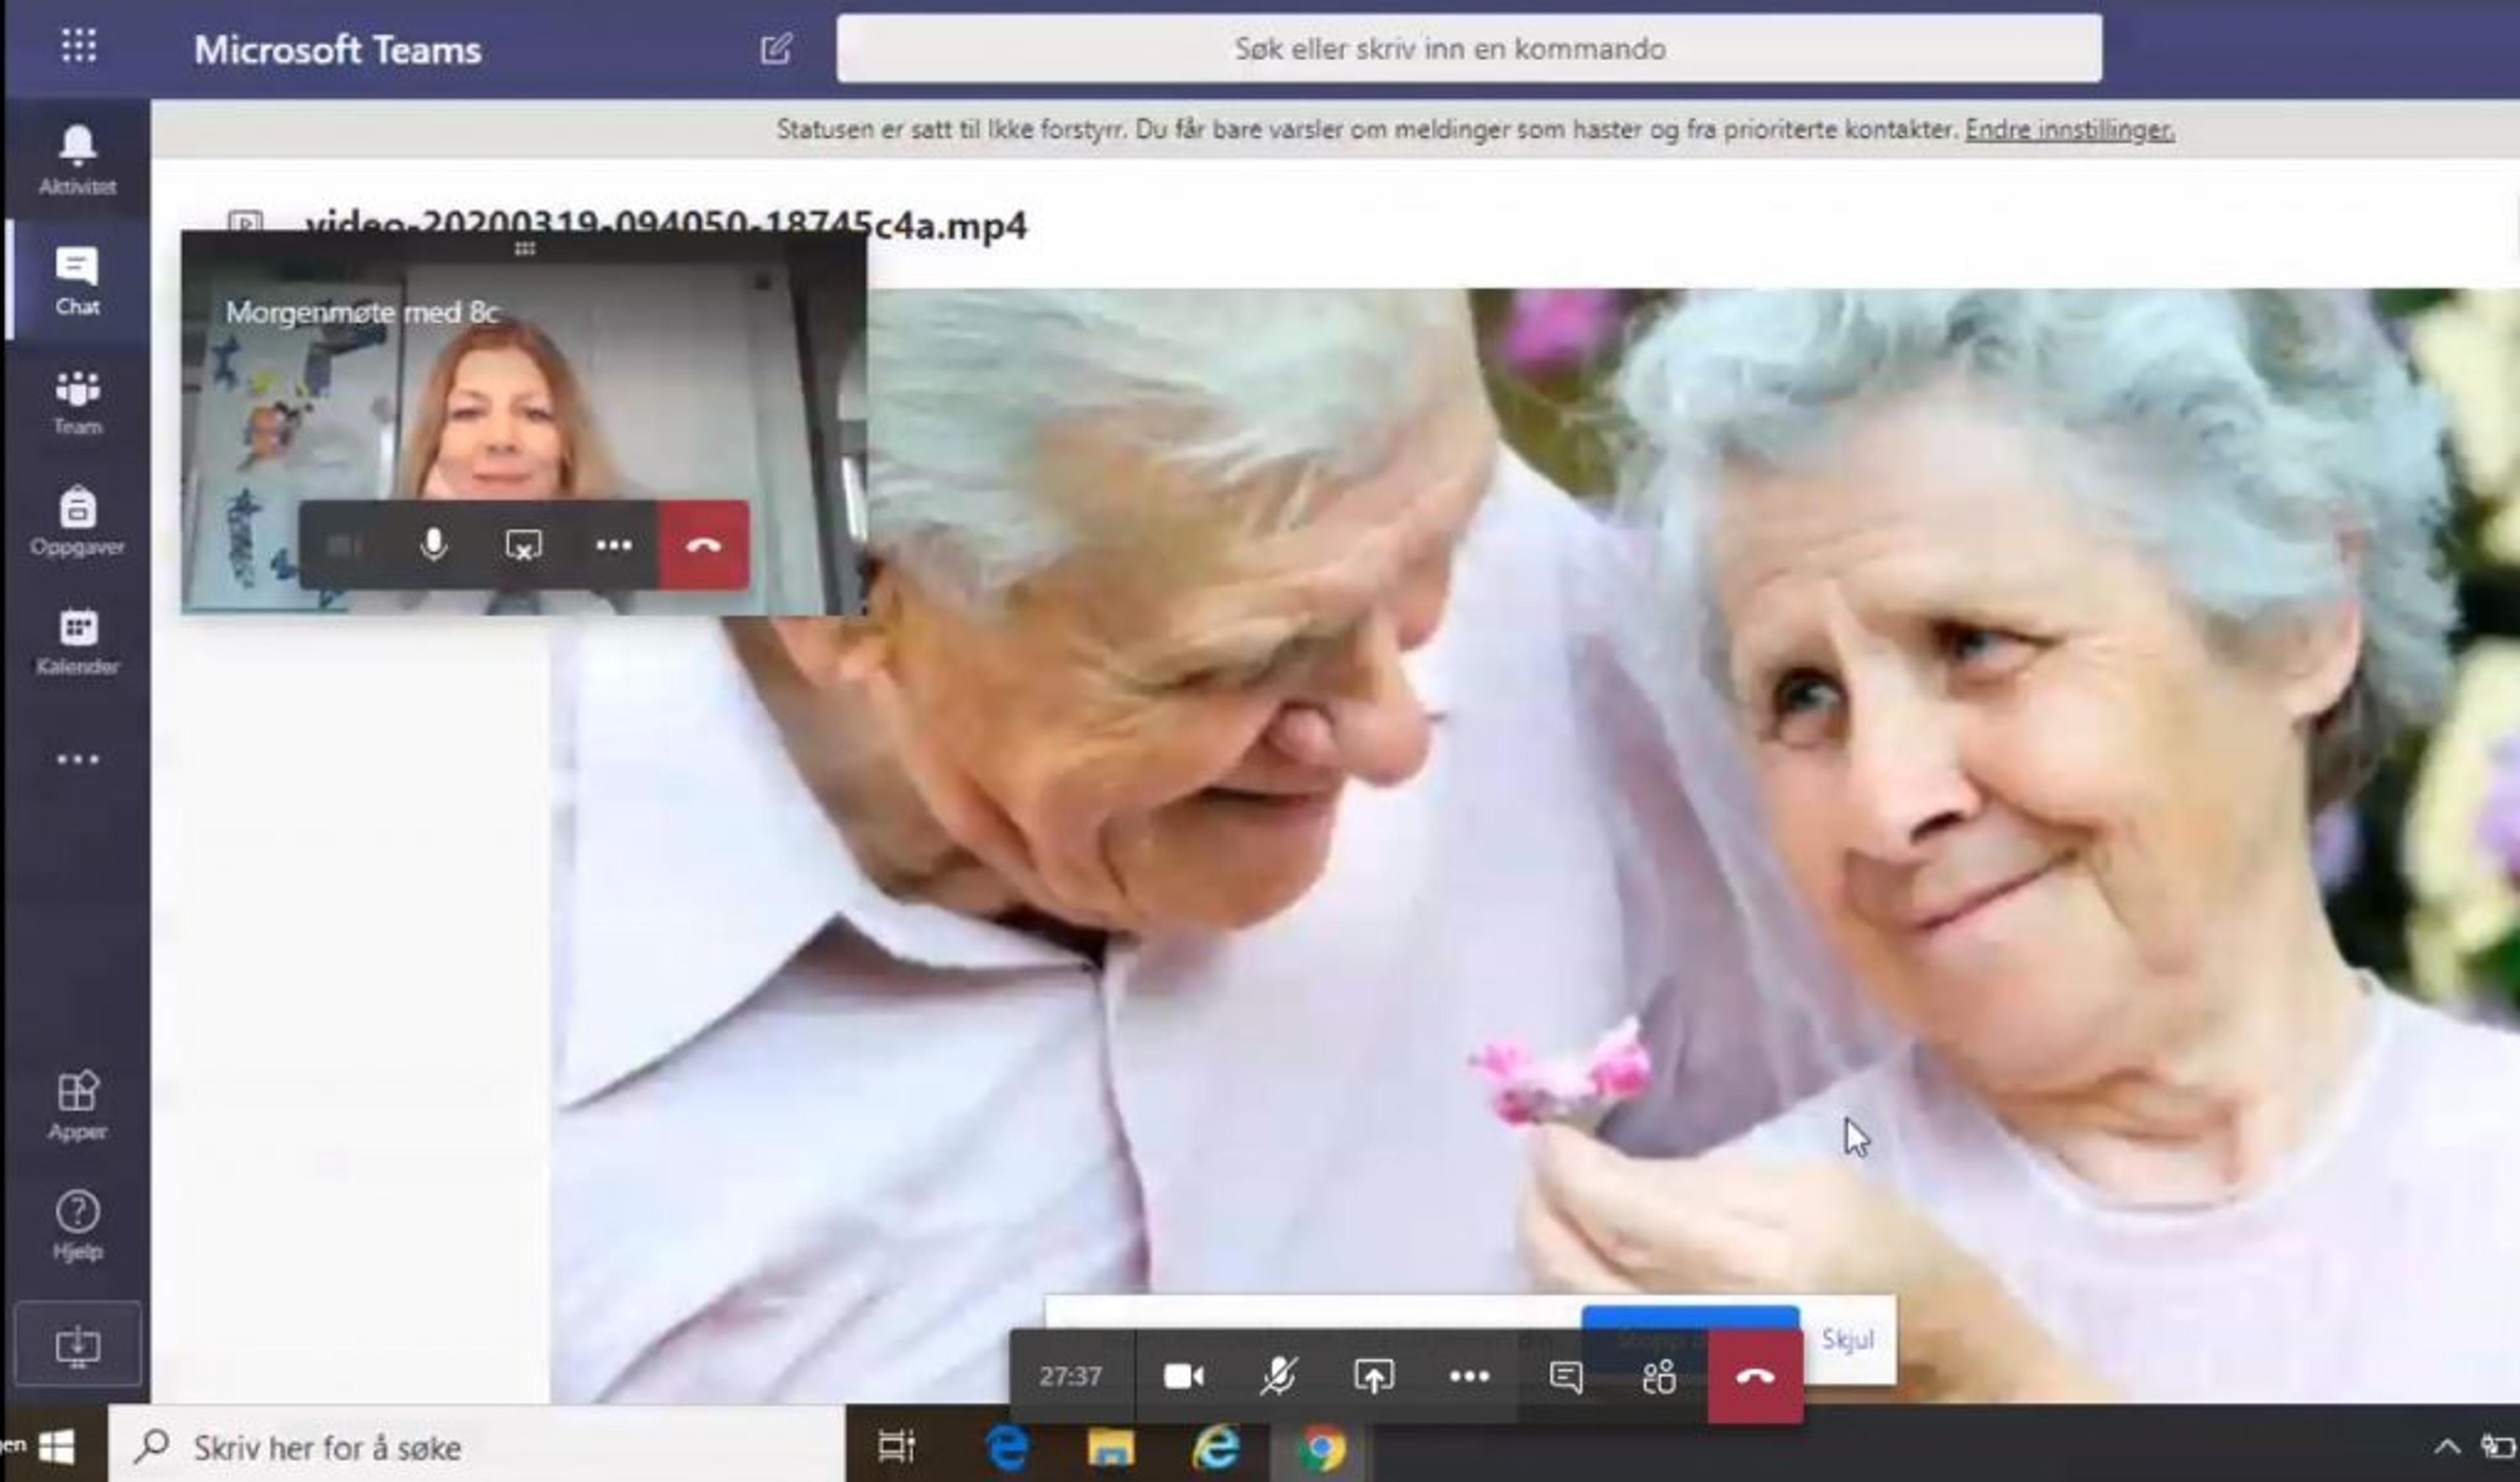
Task: Open Endre innstillinger link
Action: (x=2069, y=130)
